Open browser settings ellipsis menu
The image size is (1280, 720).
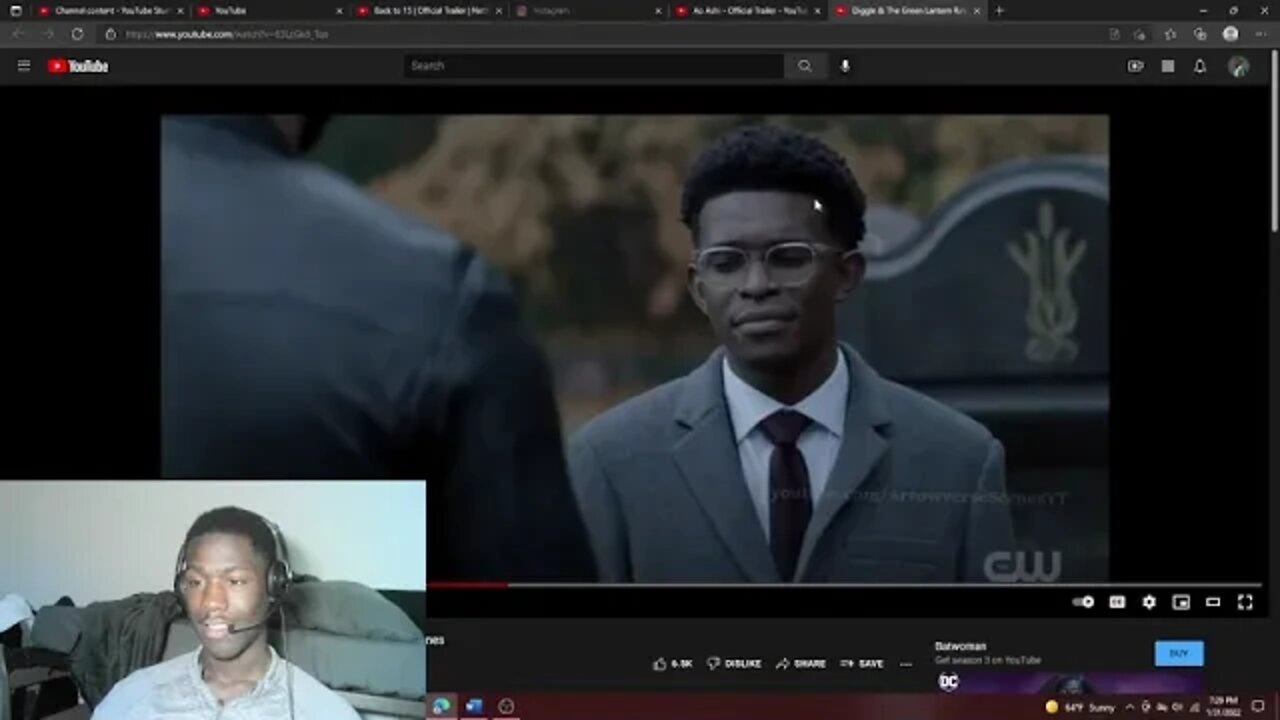(x=1261, y=34)
